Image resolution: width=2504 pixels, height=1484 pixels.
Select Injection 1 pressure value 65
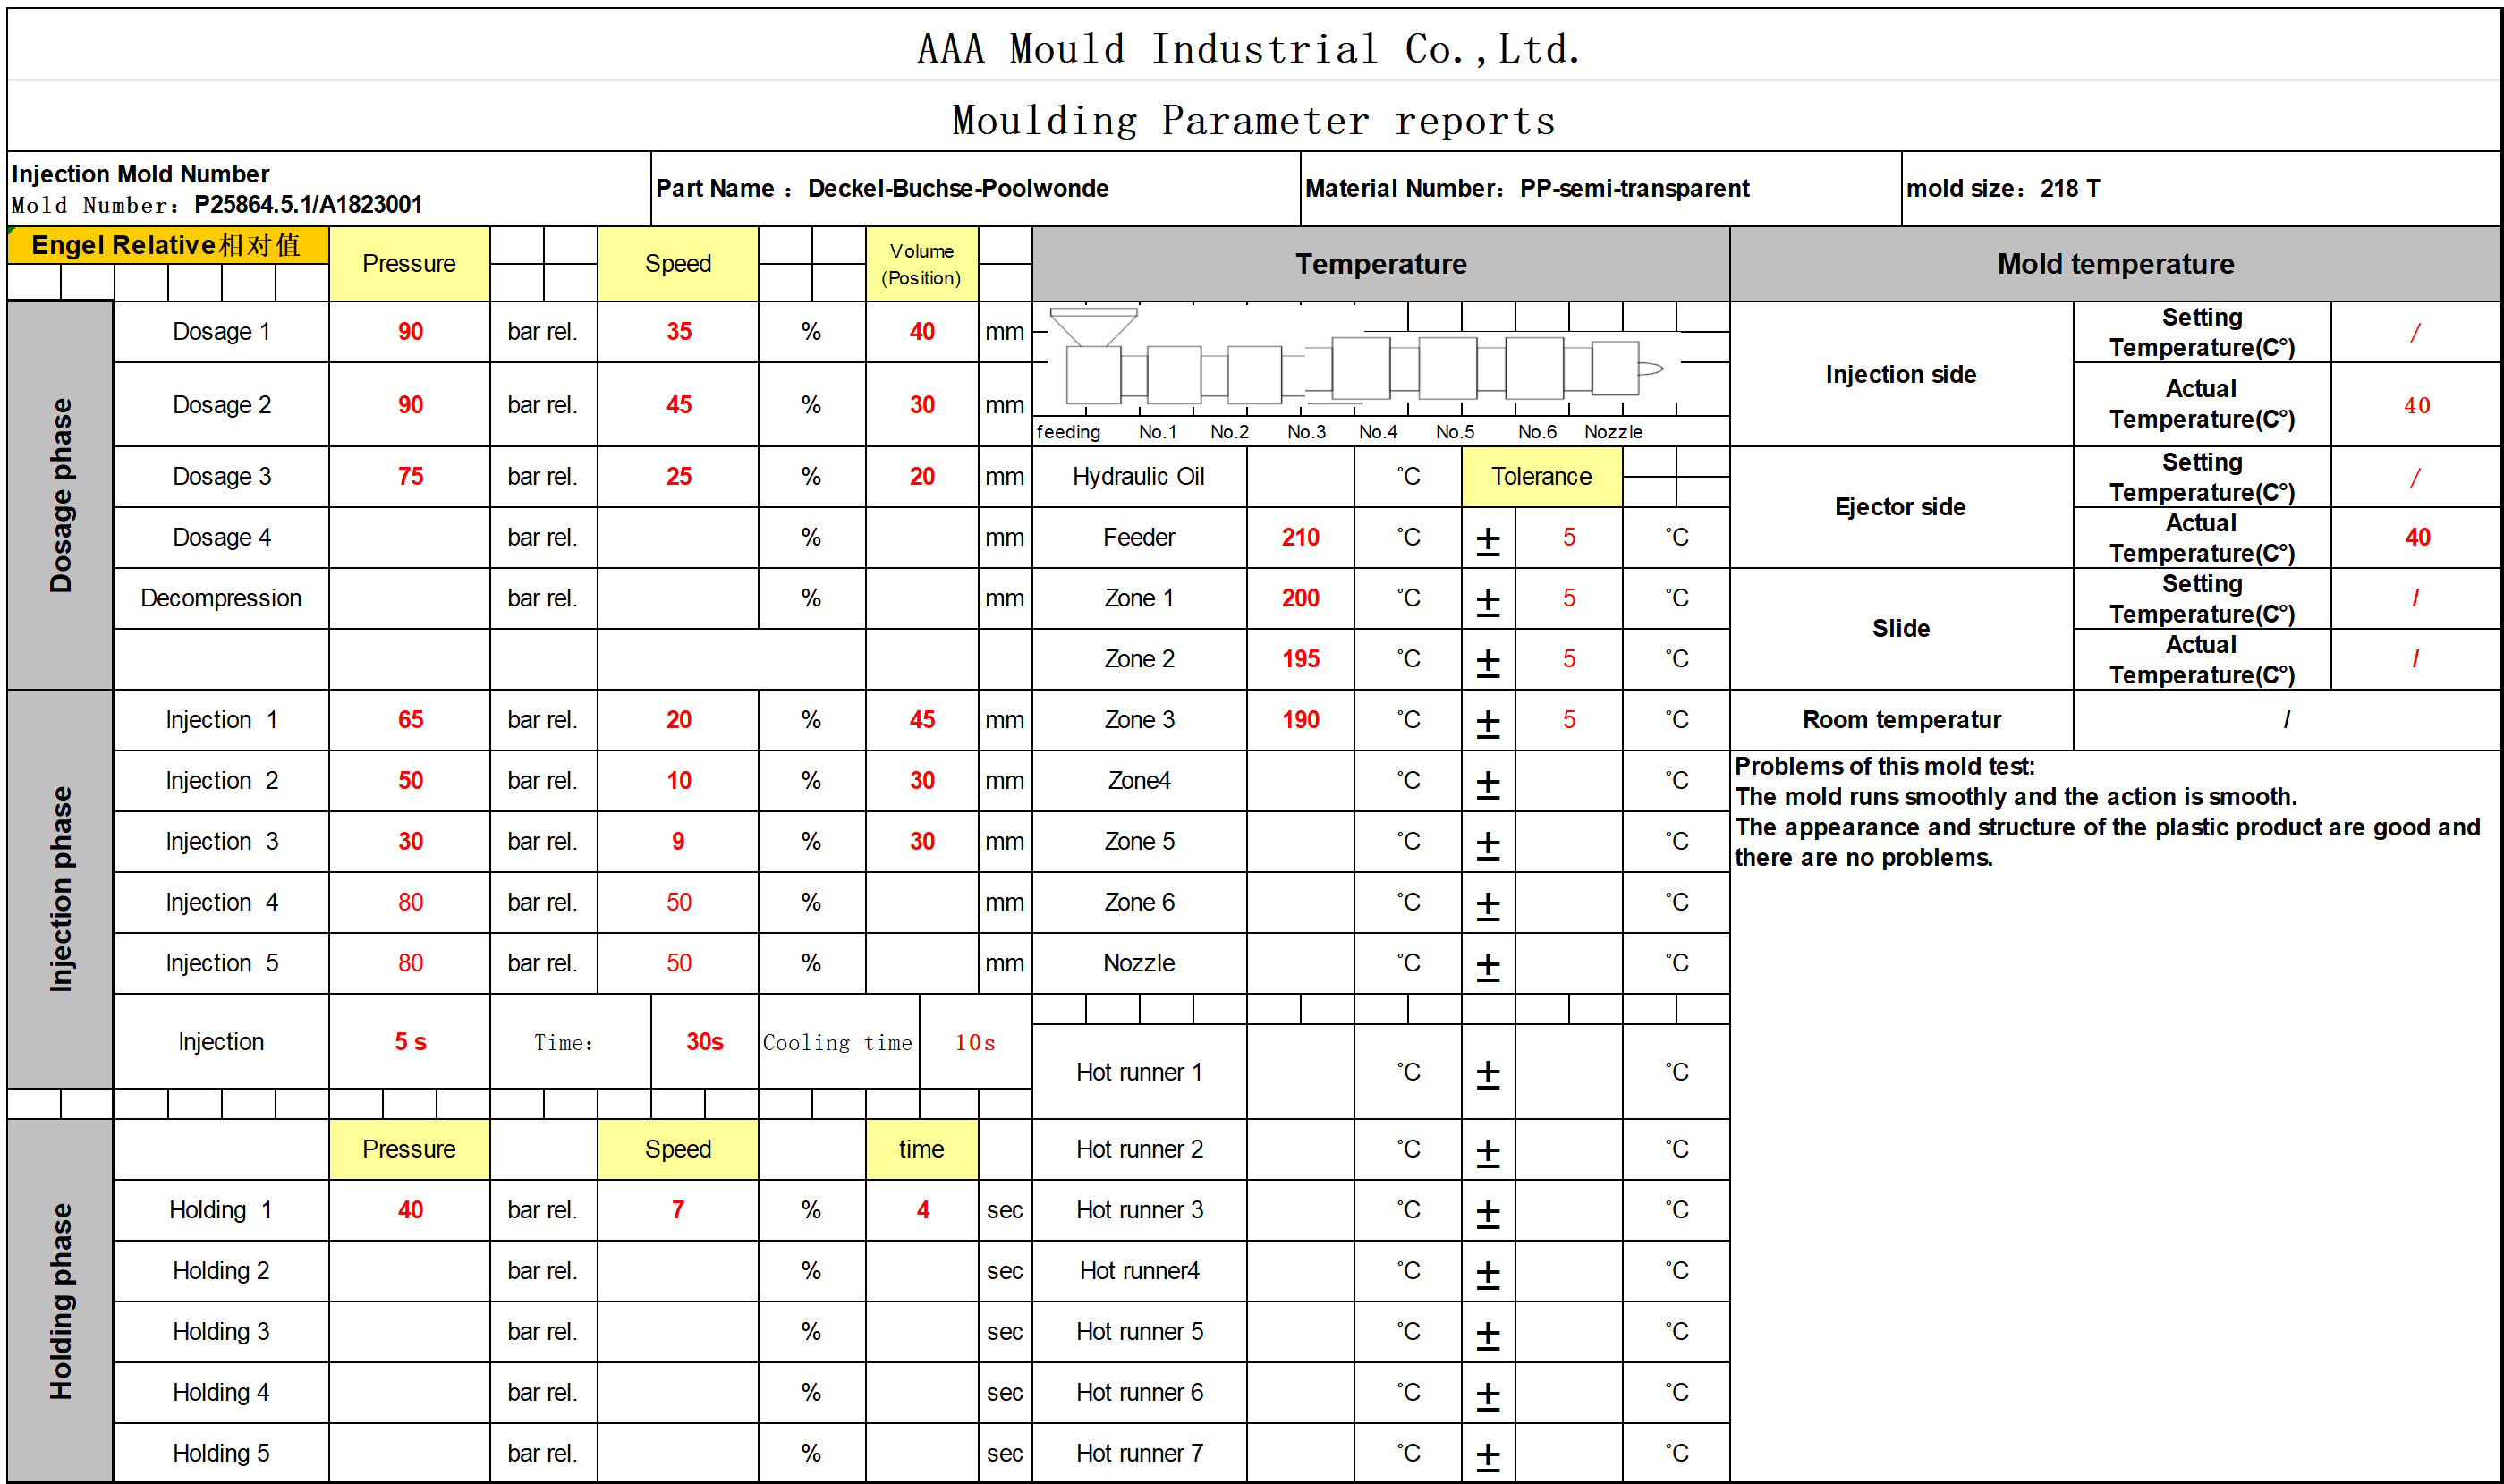[x=410, y=720]
